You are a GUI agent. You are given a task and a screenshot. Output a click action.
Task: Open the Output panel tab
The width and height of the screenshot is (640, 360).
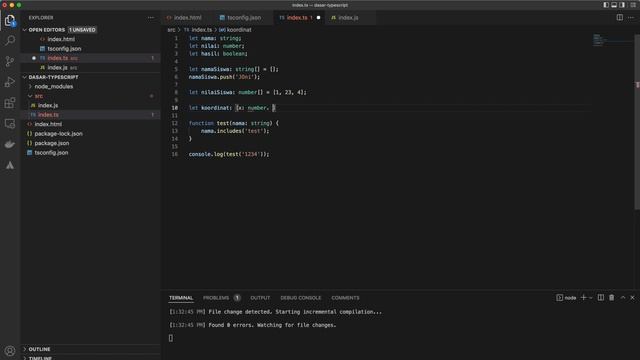point(260,298)
